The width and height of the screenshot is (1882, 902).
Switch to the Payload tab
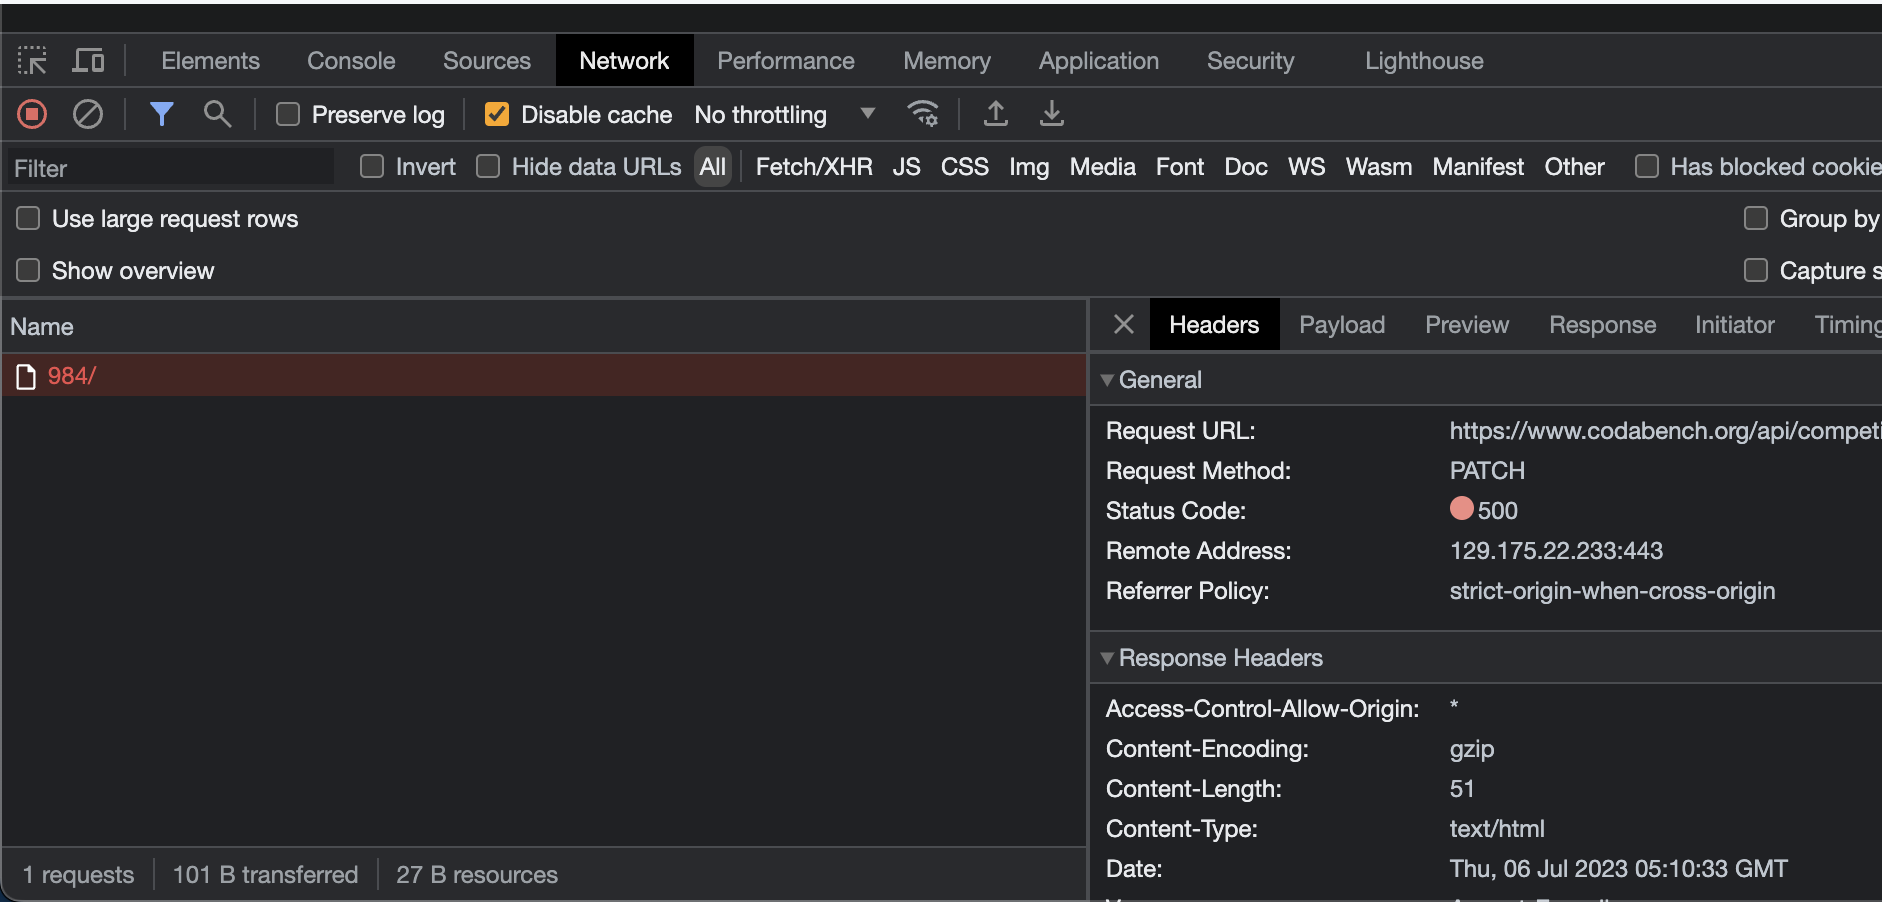click(x=1341, y=324)
